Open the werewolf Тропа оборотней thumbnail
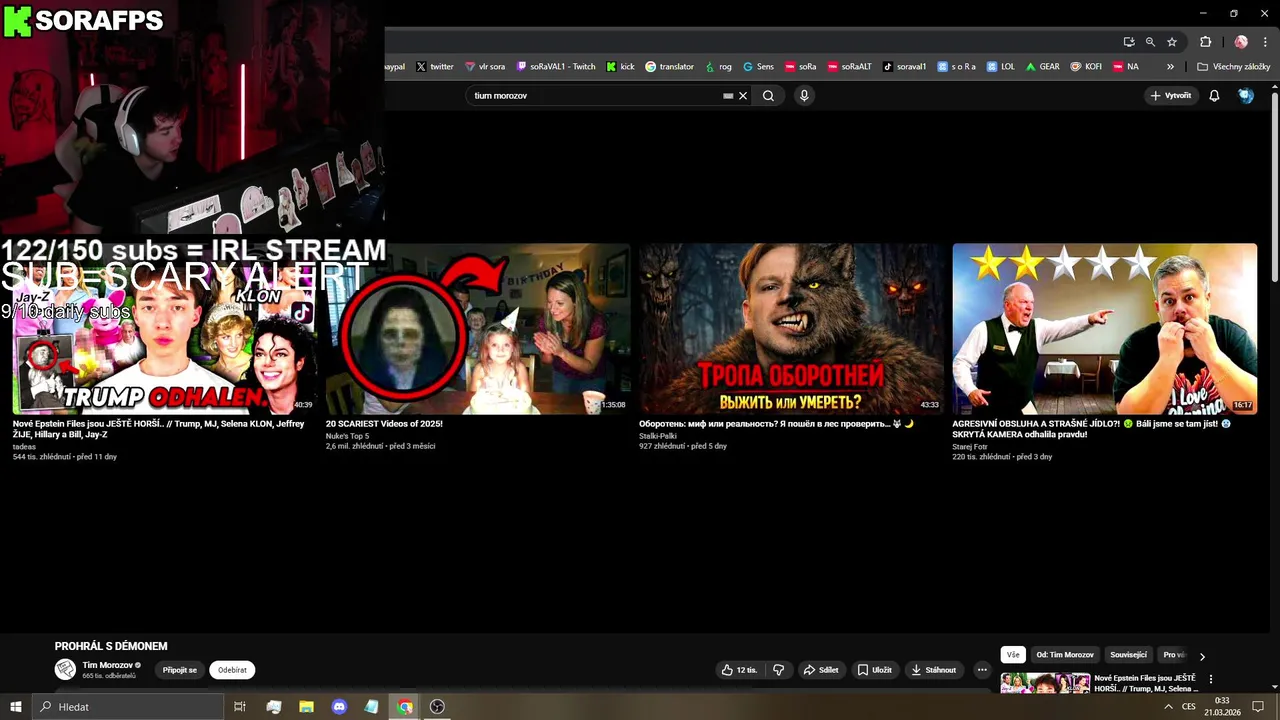Viewport: 1280px width, 720px height. [792, 329]
